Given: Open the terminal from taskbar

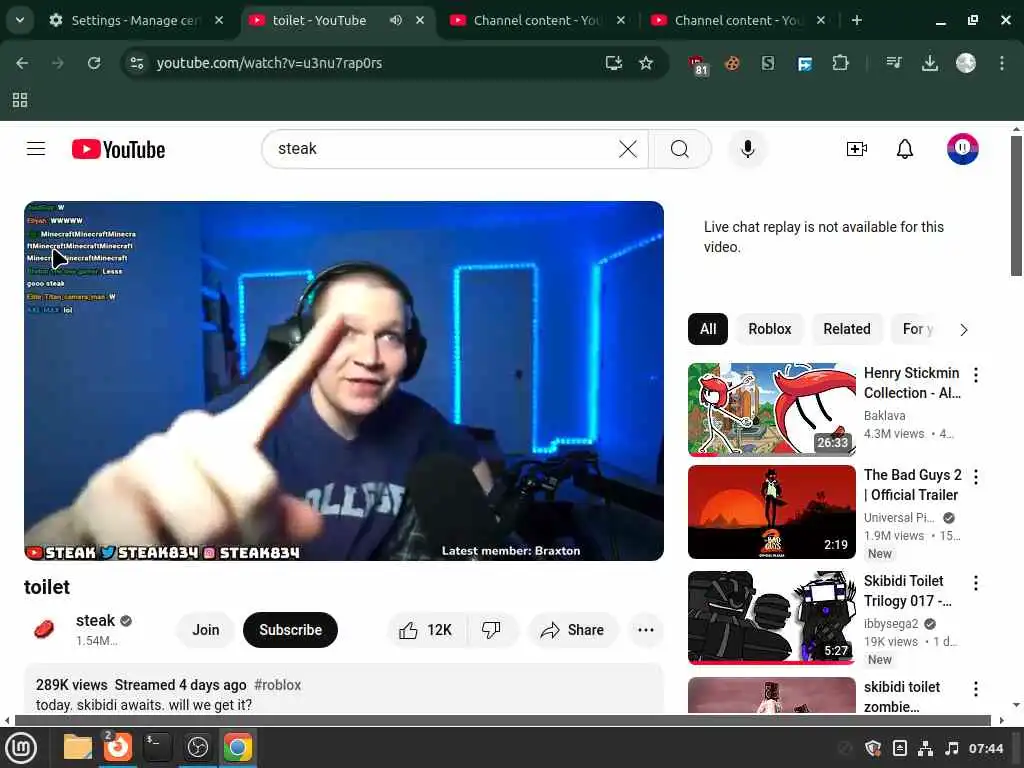Looking at the screenshot, I should tap(157, 748).
